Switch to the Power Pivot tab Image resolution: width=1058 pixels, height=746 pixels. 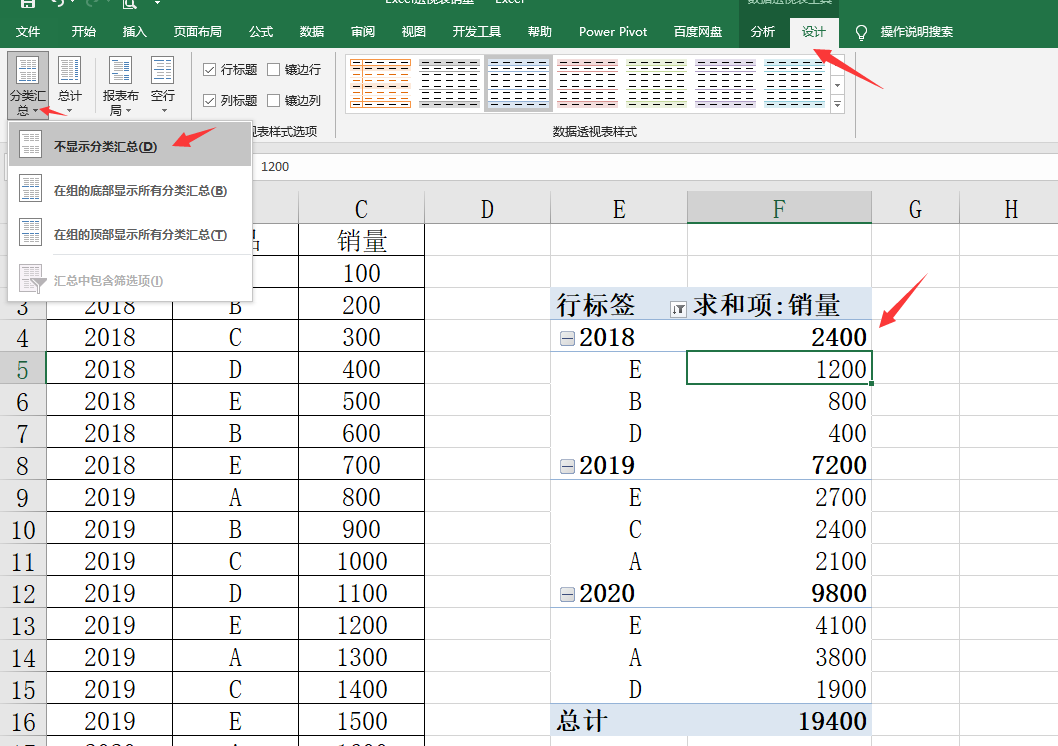click(613, 32)
